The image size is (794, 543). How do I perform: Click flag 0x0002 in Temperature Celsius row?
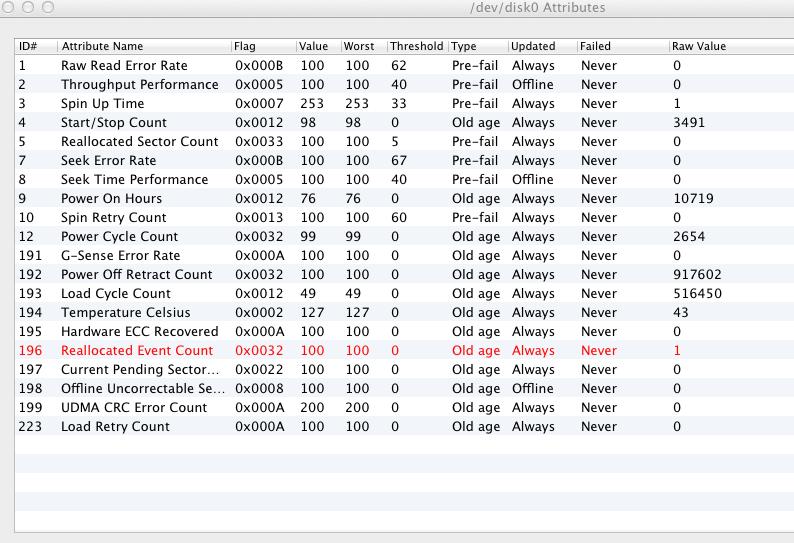[259, 313]
